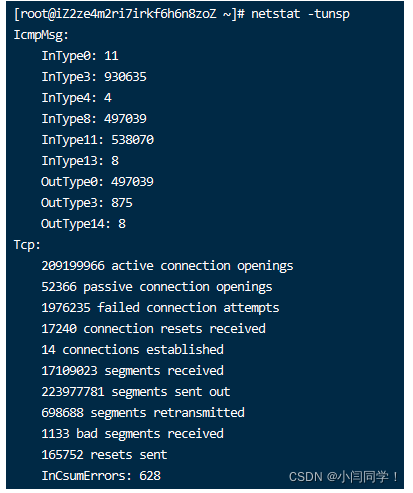Click the InCsumErrors: 628 line

[101, 476]
